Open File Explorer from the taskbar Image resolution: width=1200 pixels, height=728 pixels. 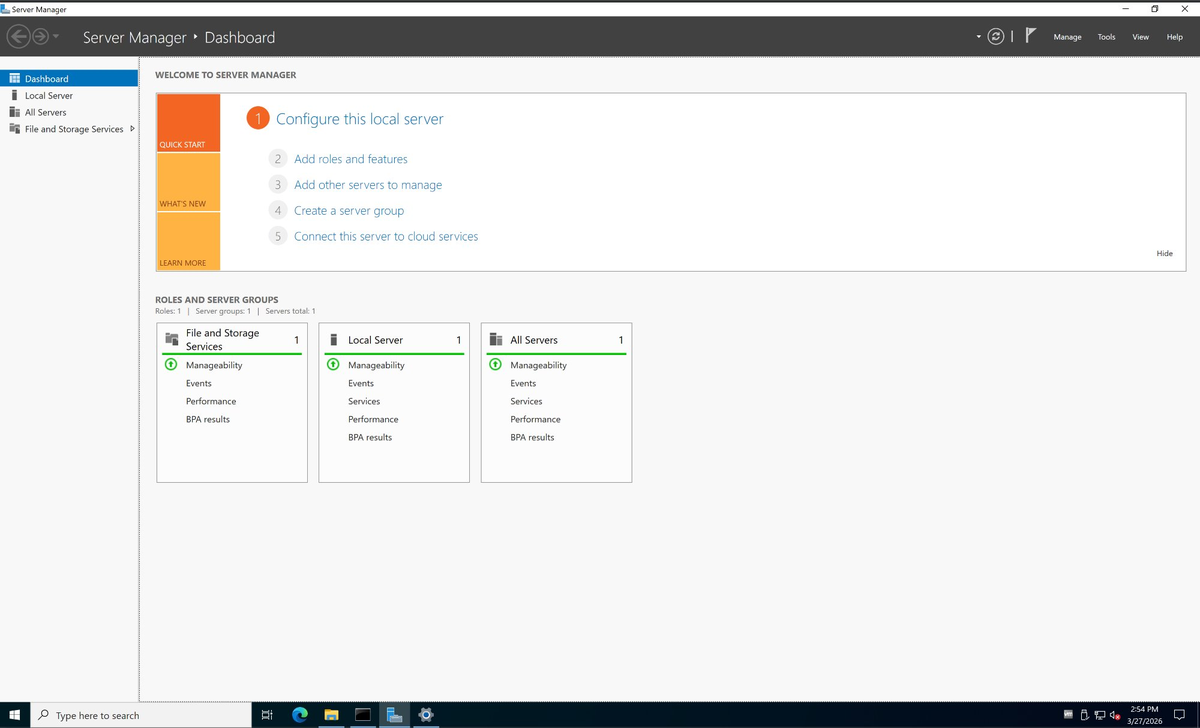point(330,714)
